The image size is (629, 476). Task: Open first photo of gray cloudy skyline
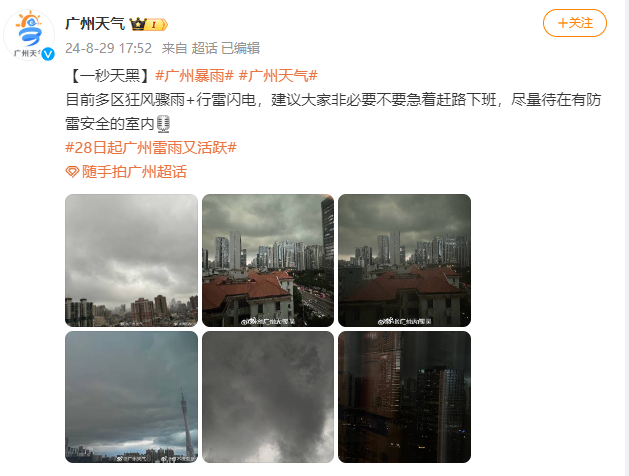click(x=131, y=260)
